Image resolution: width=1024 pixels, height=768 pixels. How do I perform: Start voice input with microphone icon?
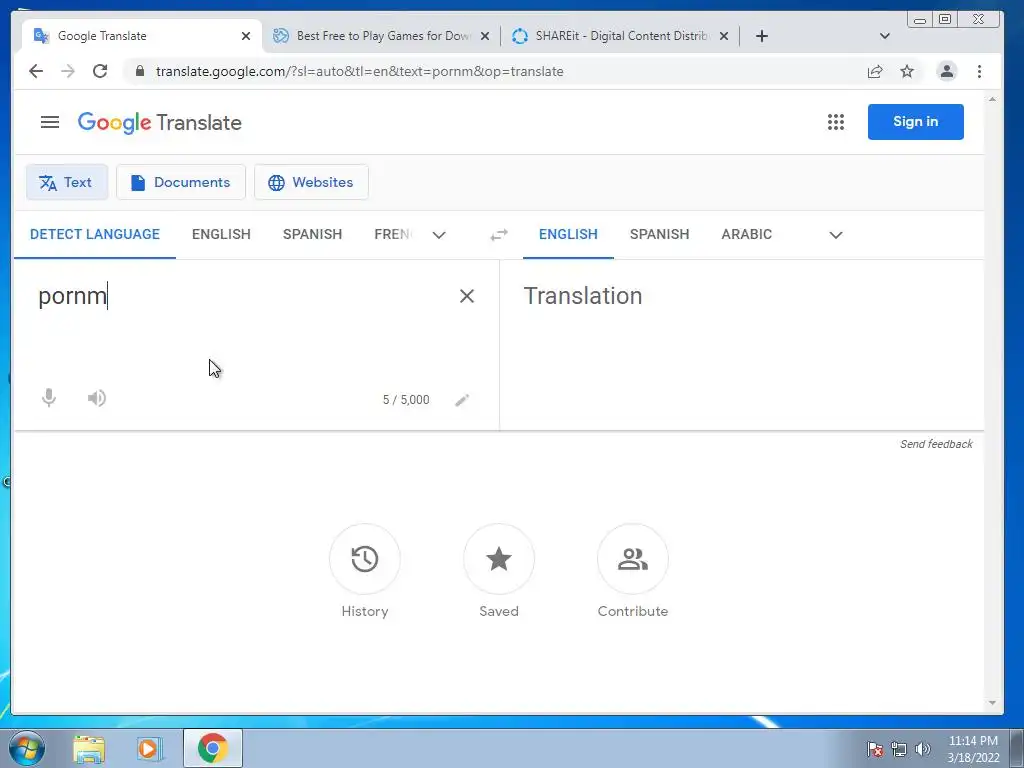coord(49,398)
